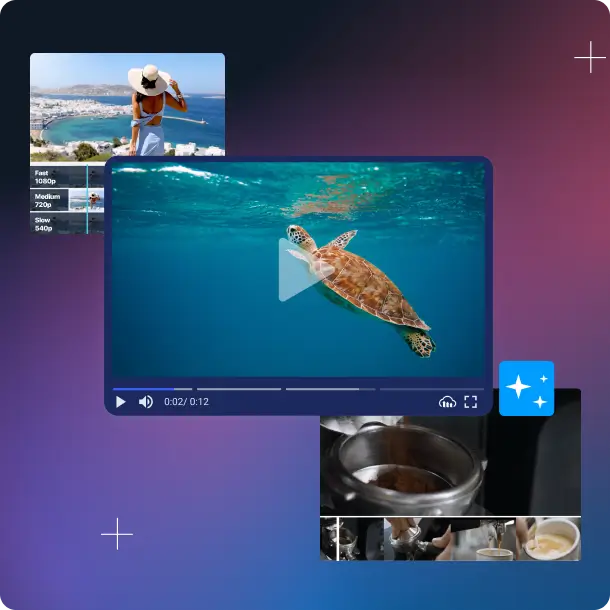Open the cloud analytics icon in the player
This screenshot has height=610, width=610.
point(447,402)
